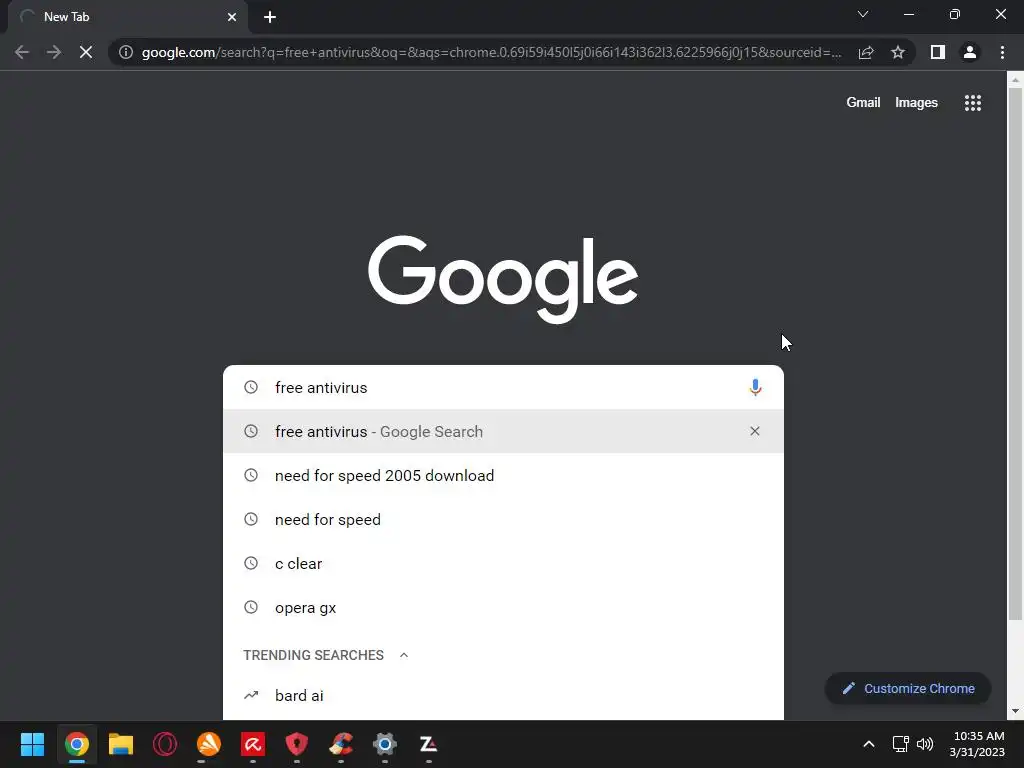Screen dimensions: 1024x768
Task: Open Chrome three-dot menu
Action: (x=1002, y=52)
